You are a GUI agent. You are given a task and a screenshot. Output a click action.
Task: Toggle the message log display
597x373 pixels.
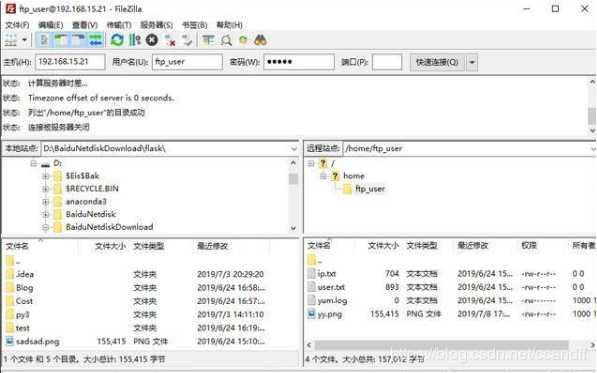coord(44,40)
